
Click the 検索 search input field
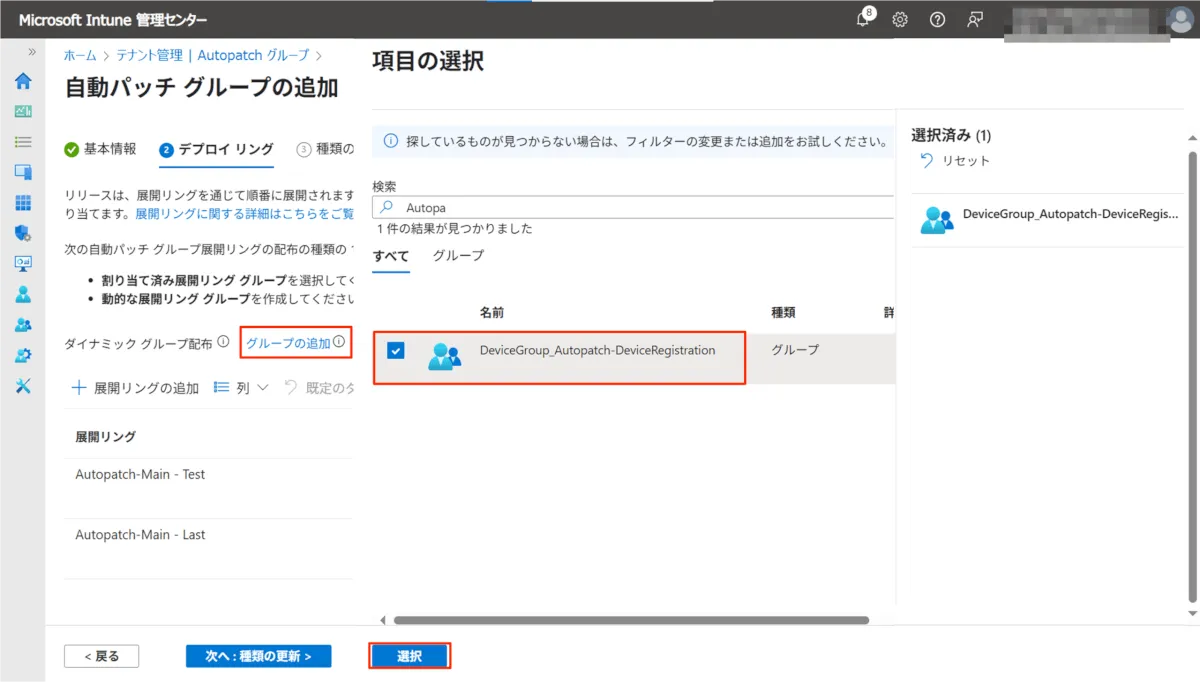click(640, 208)
